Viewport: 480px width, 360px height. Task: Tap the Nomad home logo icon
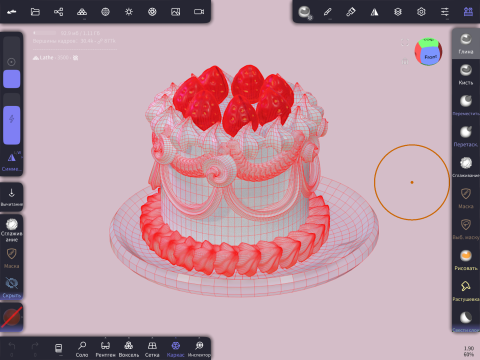12,12
